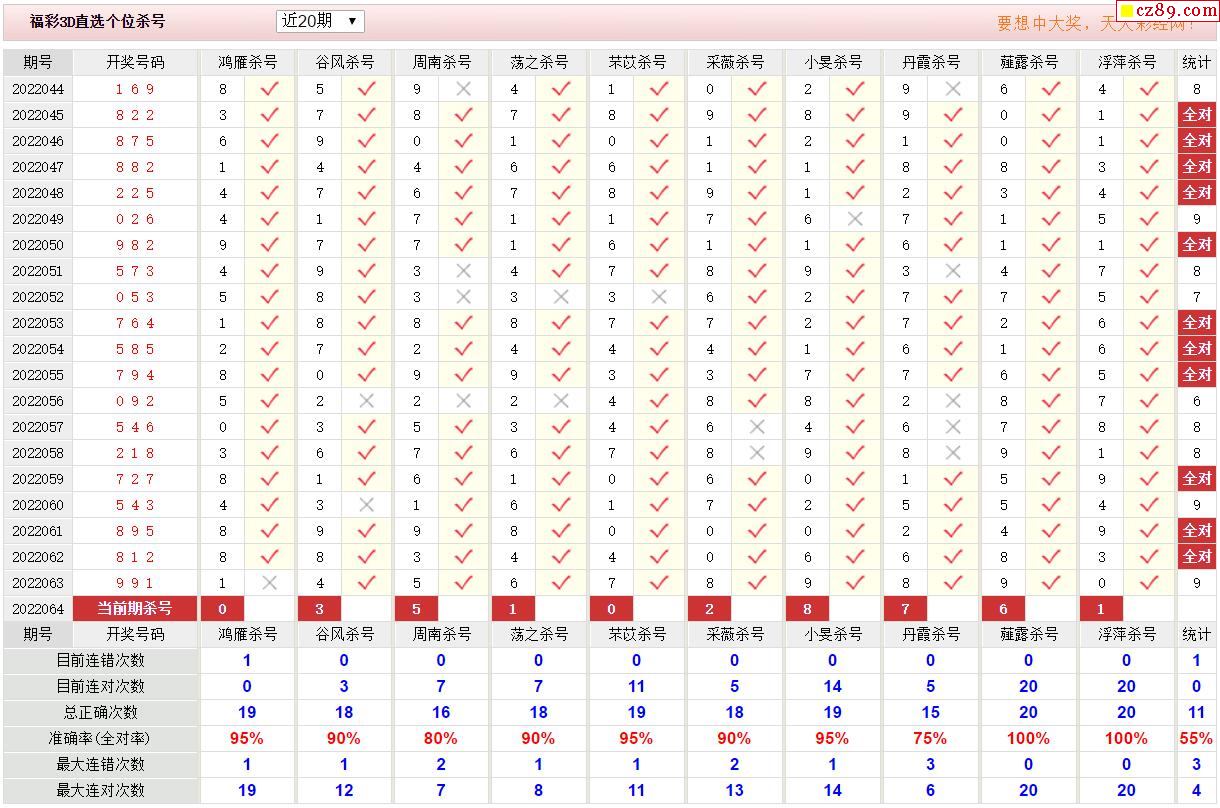Click the gray X for 荡之杀号 in row 2022056
1220x808 pixels.
[561, 401]
